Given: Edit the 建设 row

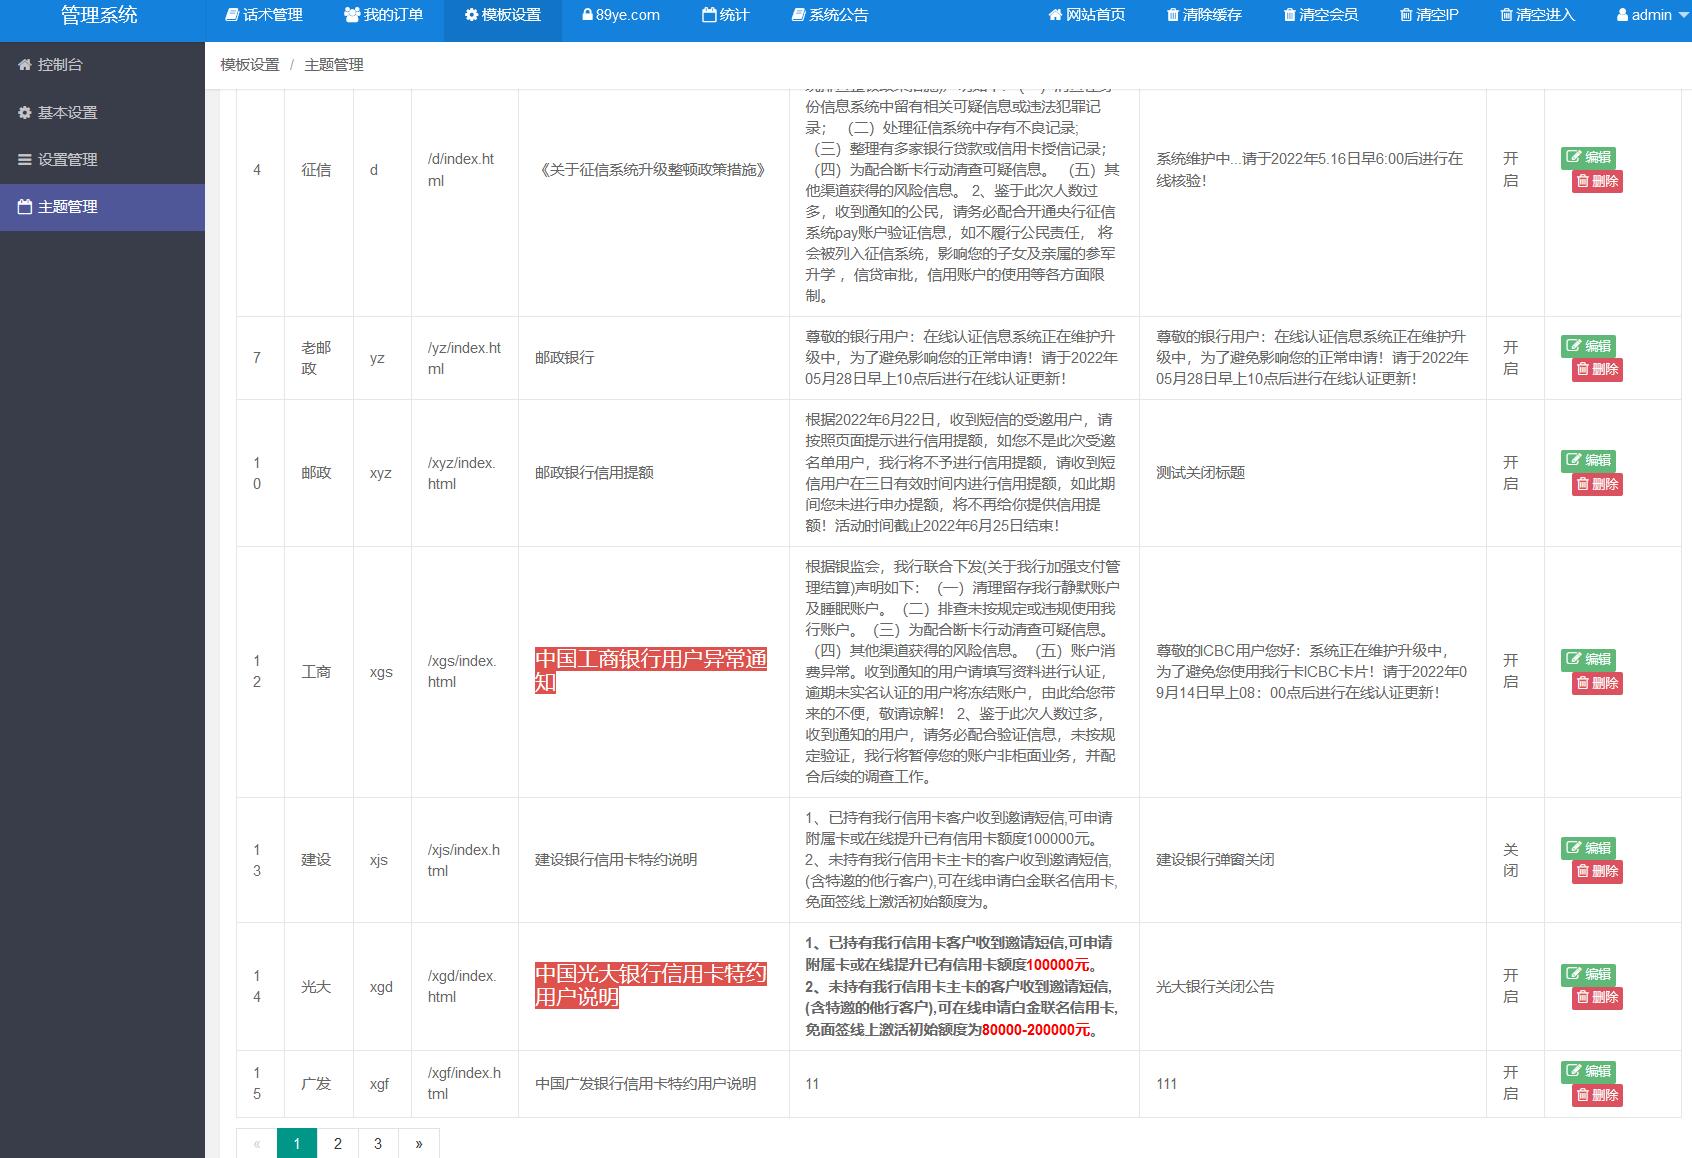Looking at the screenshot, I should (x=1589, y=848).
